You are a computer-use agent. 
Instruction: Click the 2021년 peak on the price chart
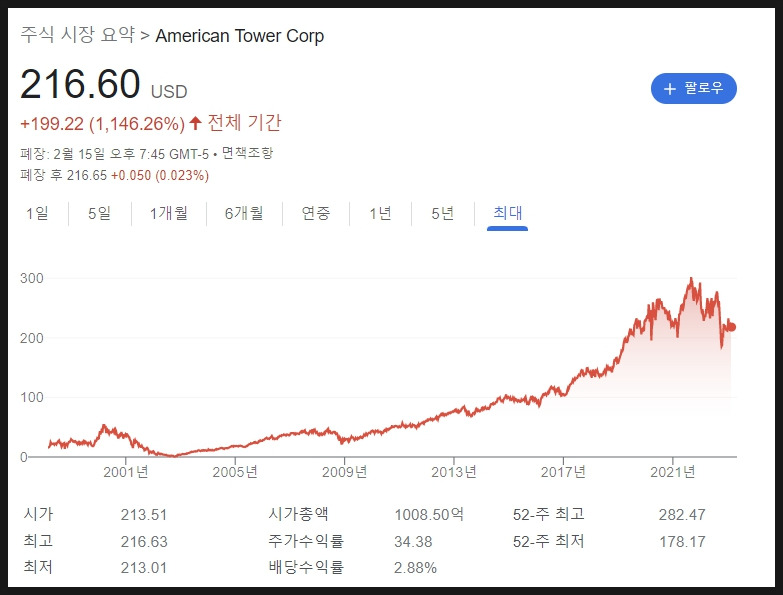(691, 279)
